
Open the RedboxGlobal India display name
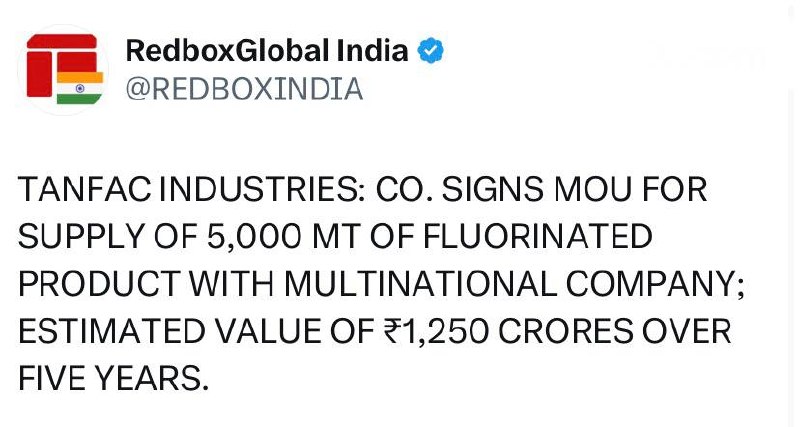coord(267,51)
